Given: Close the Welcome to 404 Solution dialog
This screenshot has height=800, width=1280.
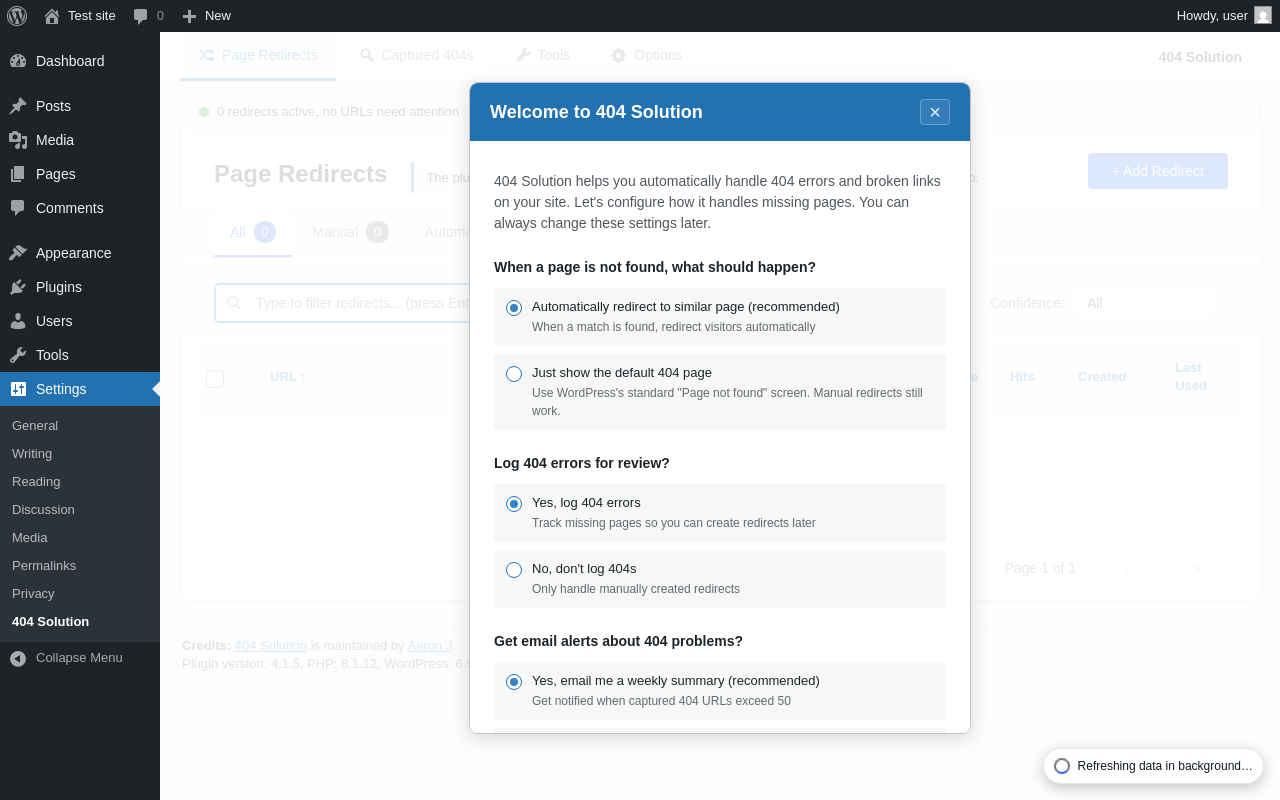Looking at the screenshot, I should click(935, 112).
